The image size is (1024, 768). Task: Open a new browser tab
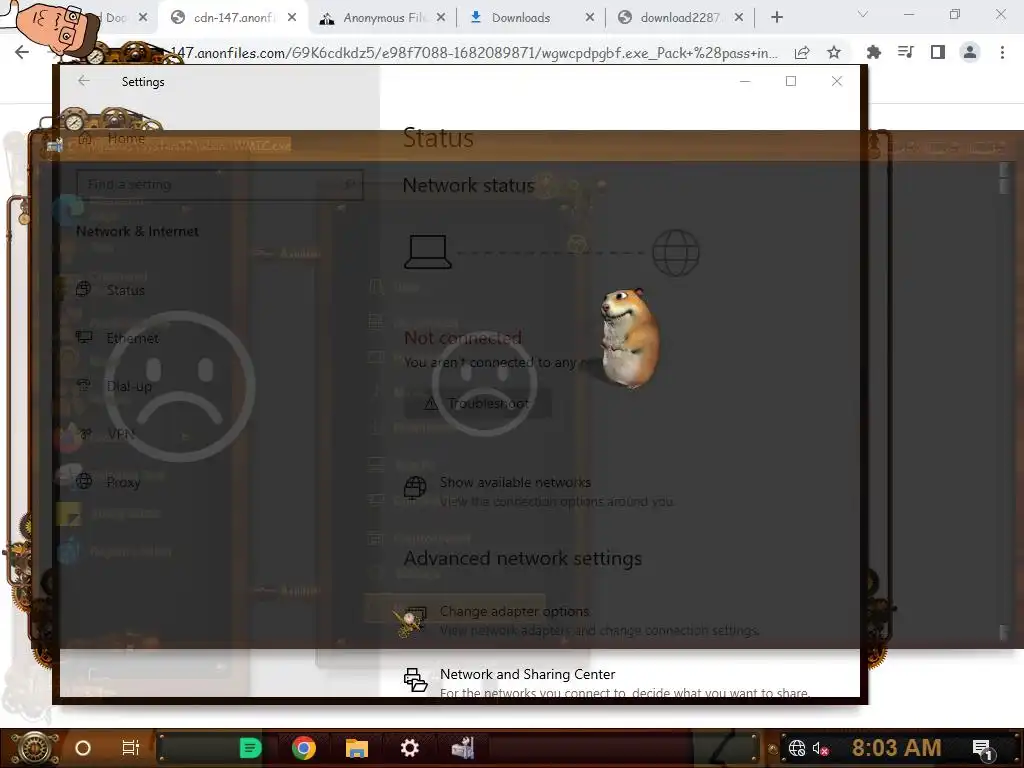(776, 18)
